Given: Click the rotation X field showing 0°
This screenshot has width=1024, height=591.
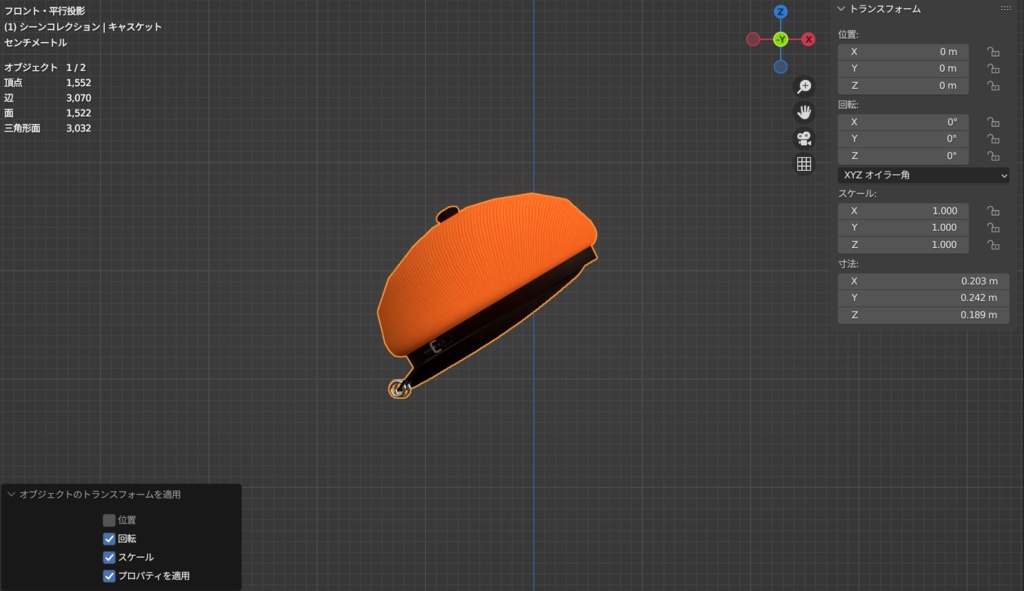Looking at the screenshot, I should pyautogui.click(x=903, y=122).
